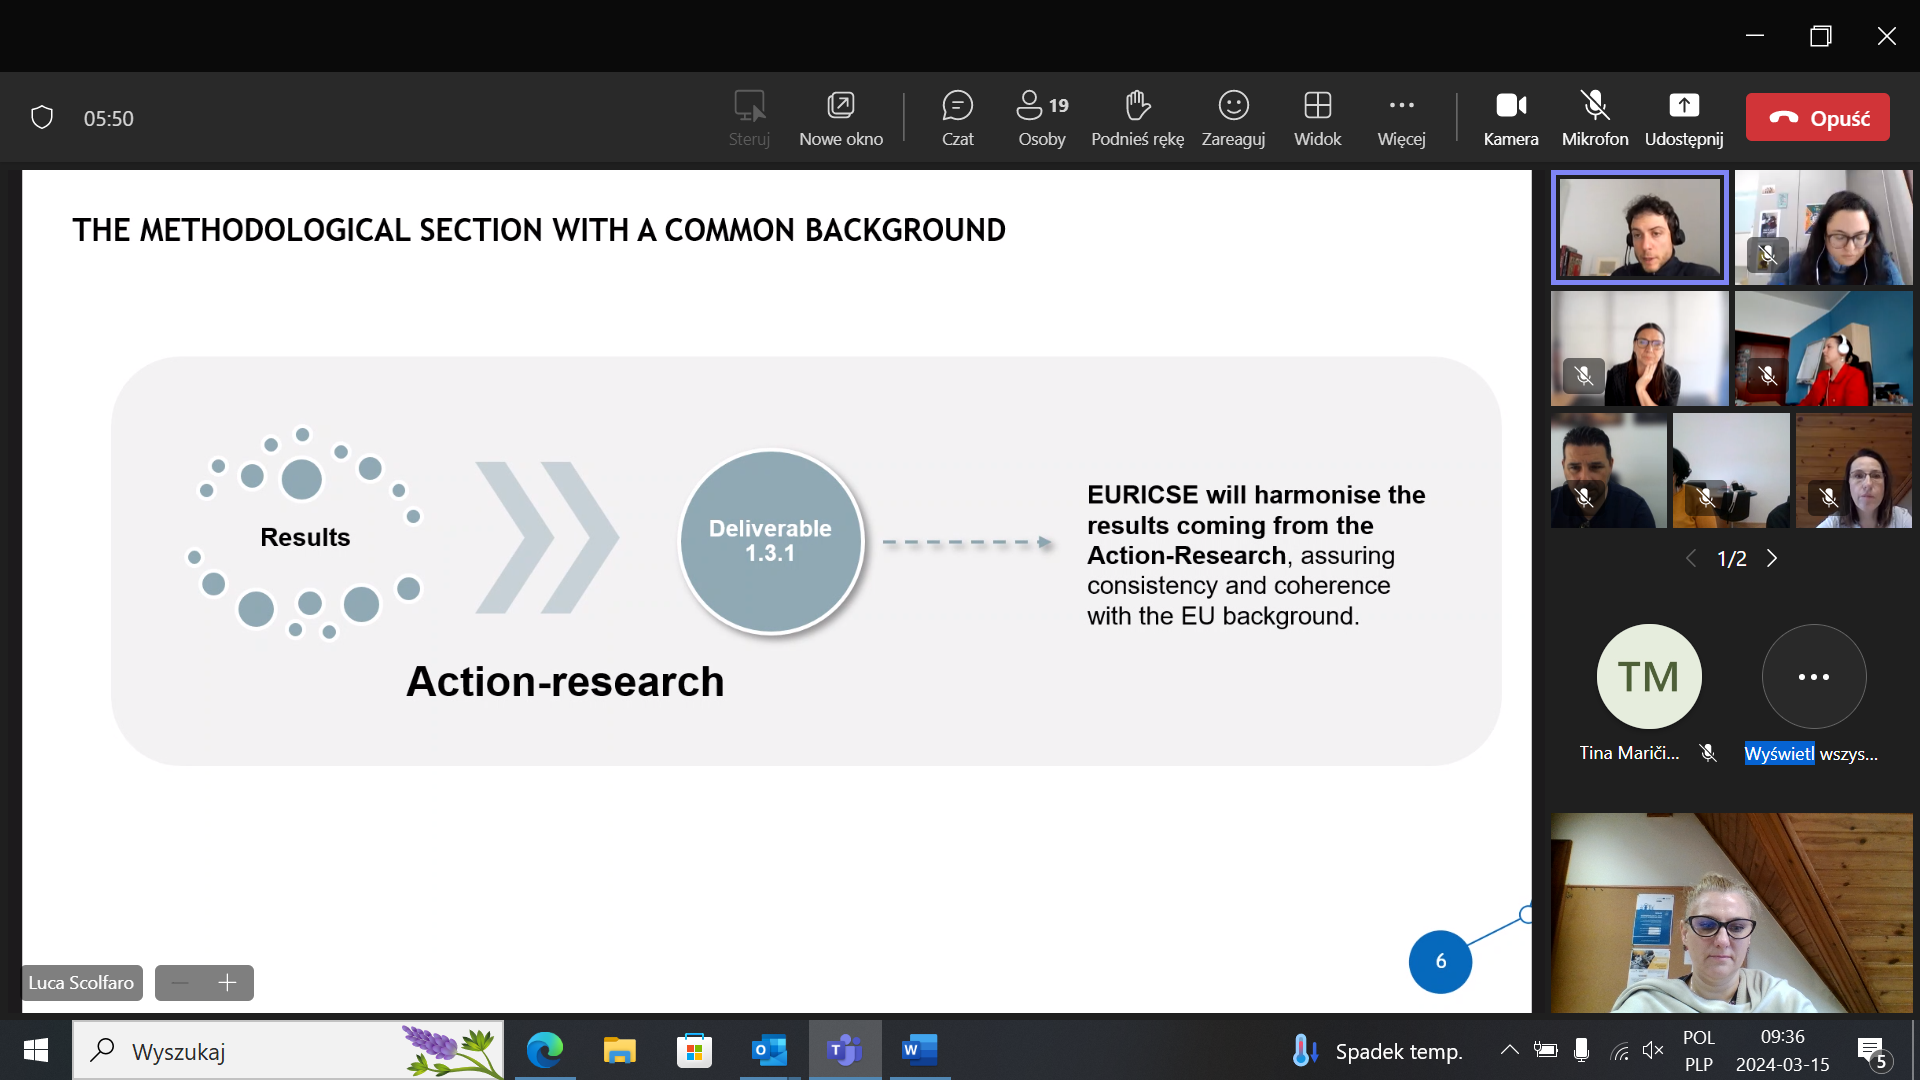The width and height of the screenshot is (1920, 1080).
Task: Click Udostępnij share screen icon
Action: tap(1684, 117)
